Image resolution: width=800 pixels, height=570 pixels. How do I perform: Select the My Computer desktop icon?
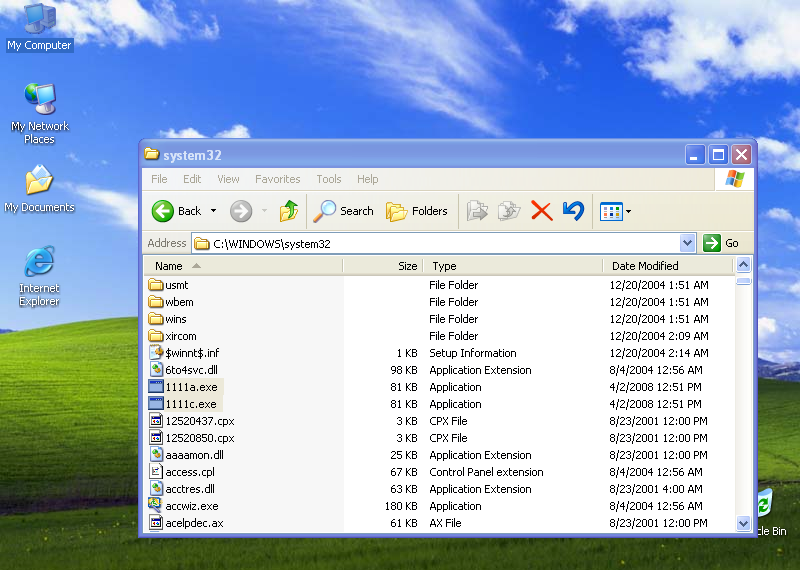pos(39,27)
